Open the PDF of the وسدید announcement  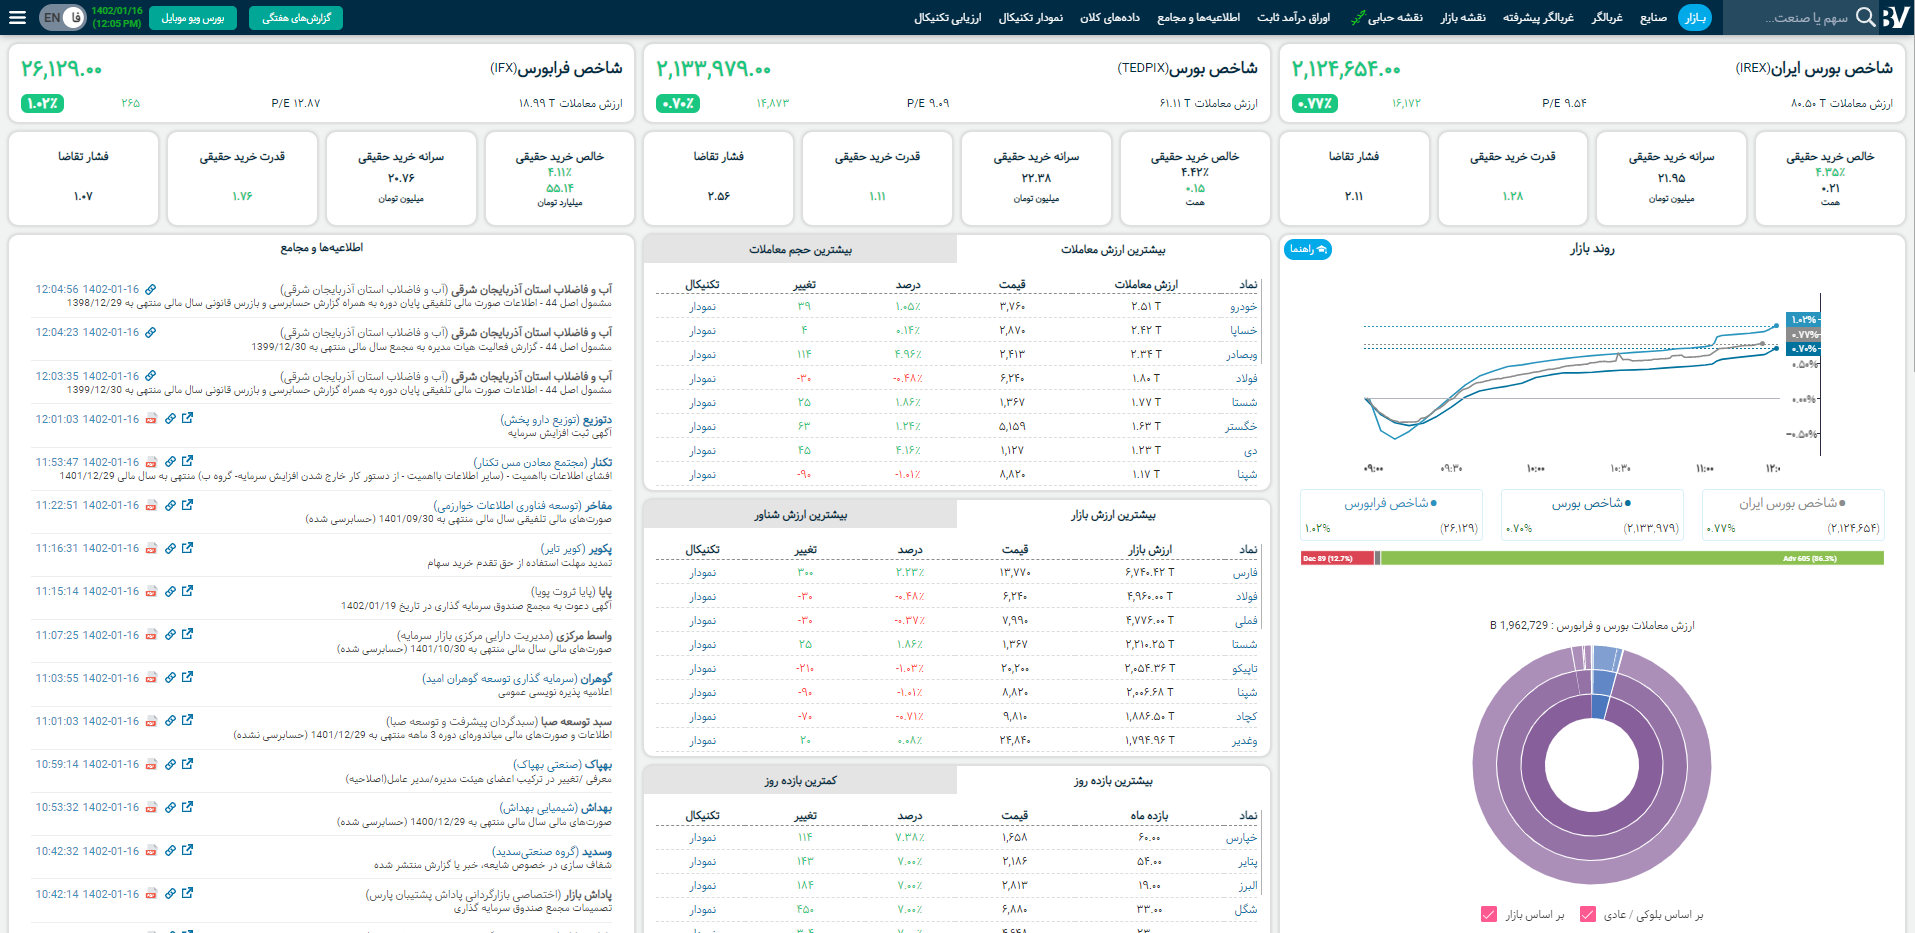tap(151, 851)
